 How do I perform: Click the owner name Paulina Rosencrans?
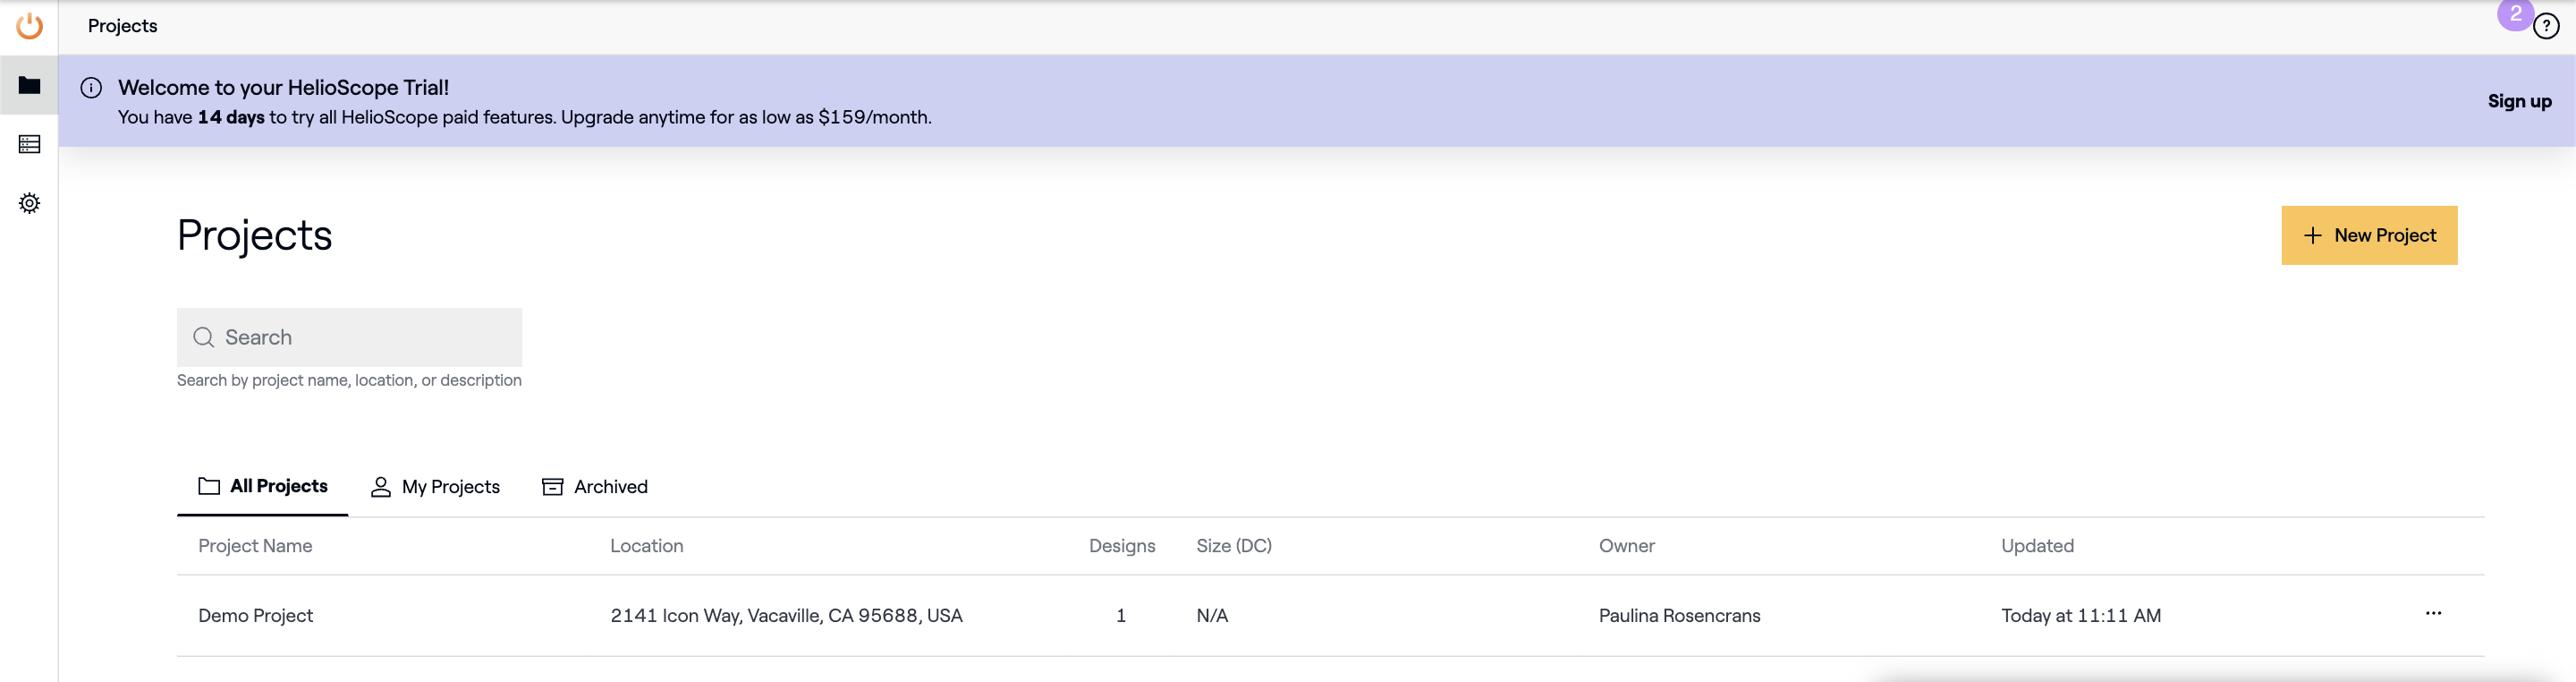pyautogui.click(x=1679, y=616)
